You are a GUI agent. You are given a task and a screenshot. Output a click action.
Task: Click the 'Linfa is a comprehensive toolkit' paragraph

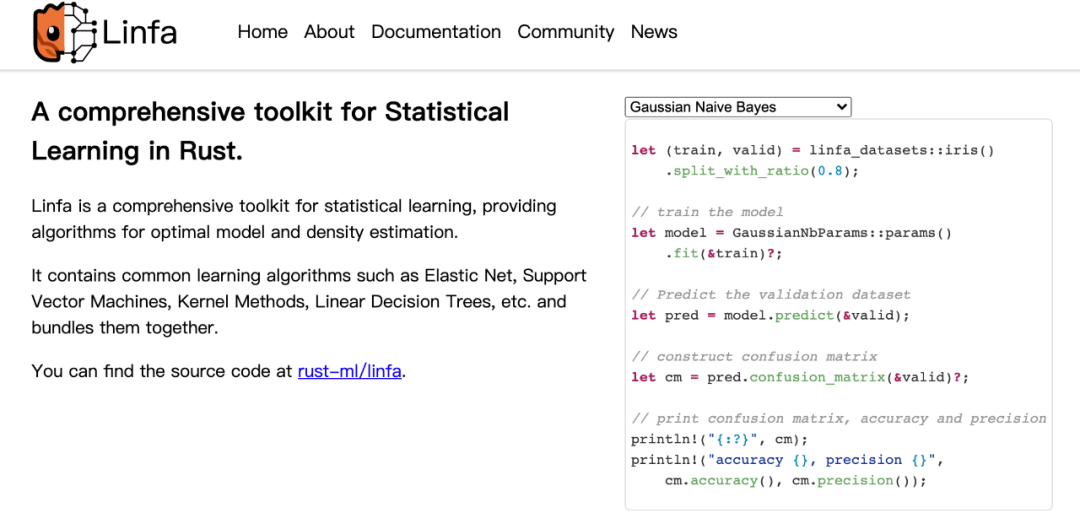[x=294, y=219]
